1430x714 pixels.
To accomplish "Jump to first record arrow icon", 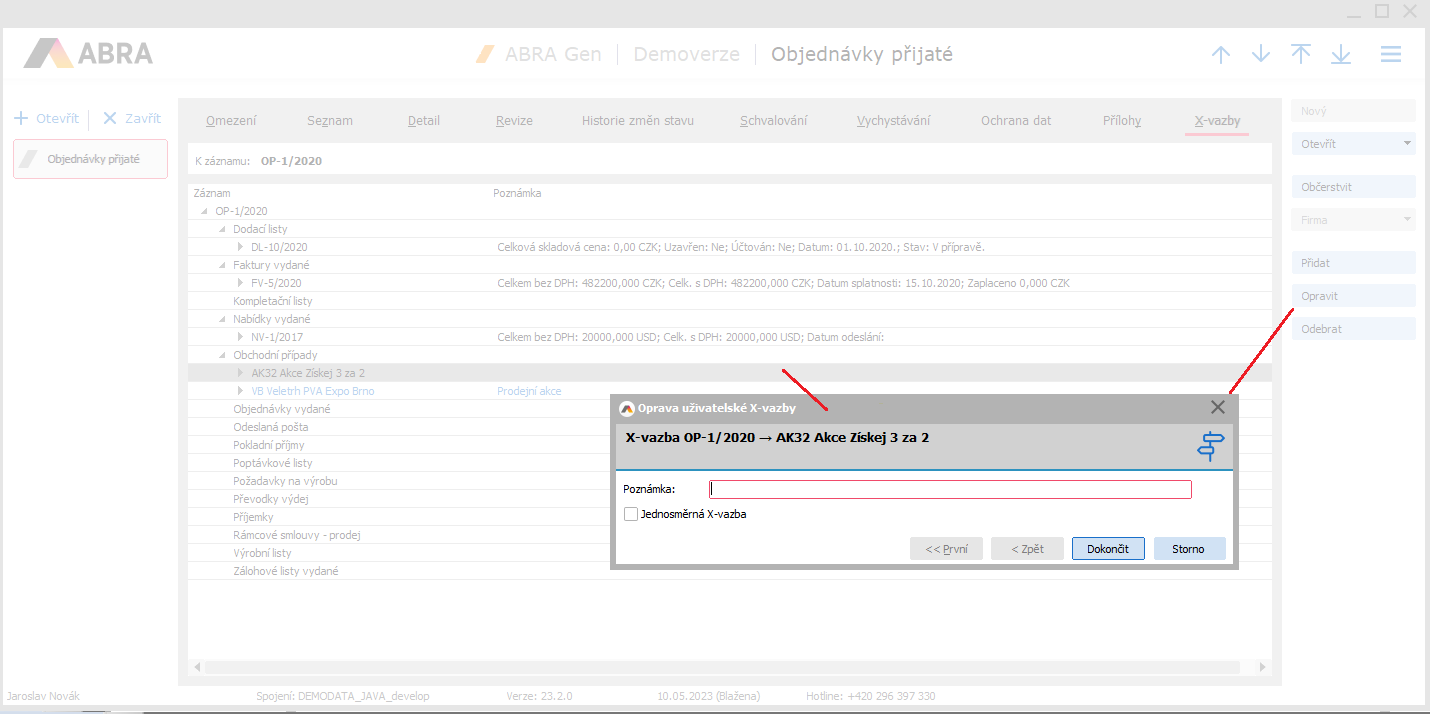I will (1301, 55).
